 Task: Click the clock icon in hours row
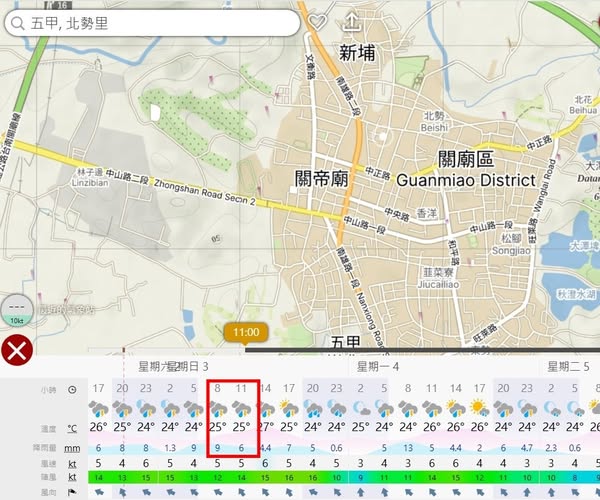72,389
